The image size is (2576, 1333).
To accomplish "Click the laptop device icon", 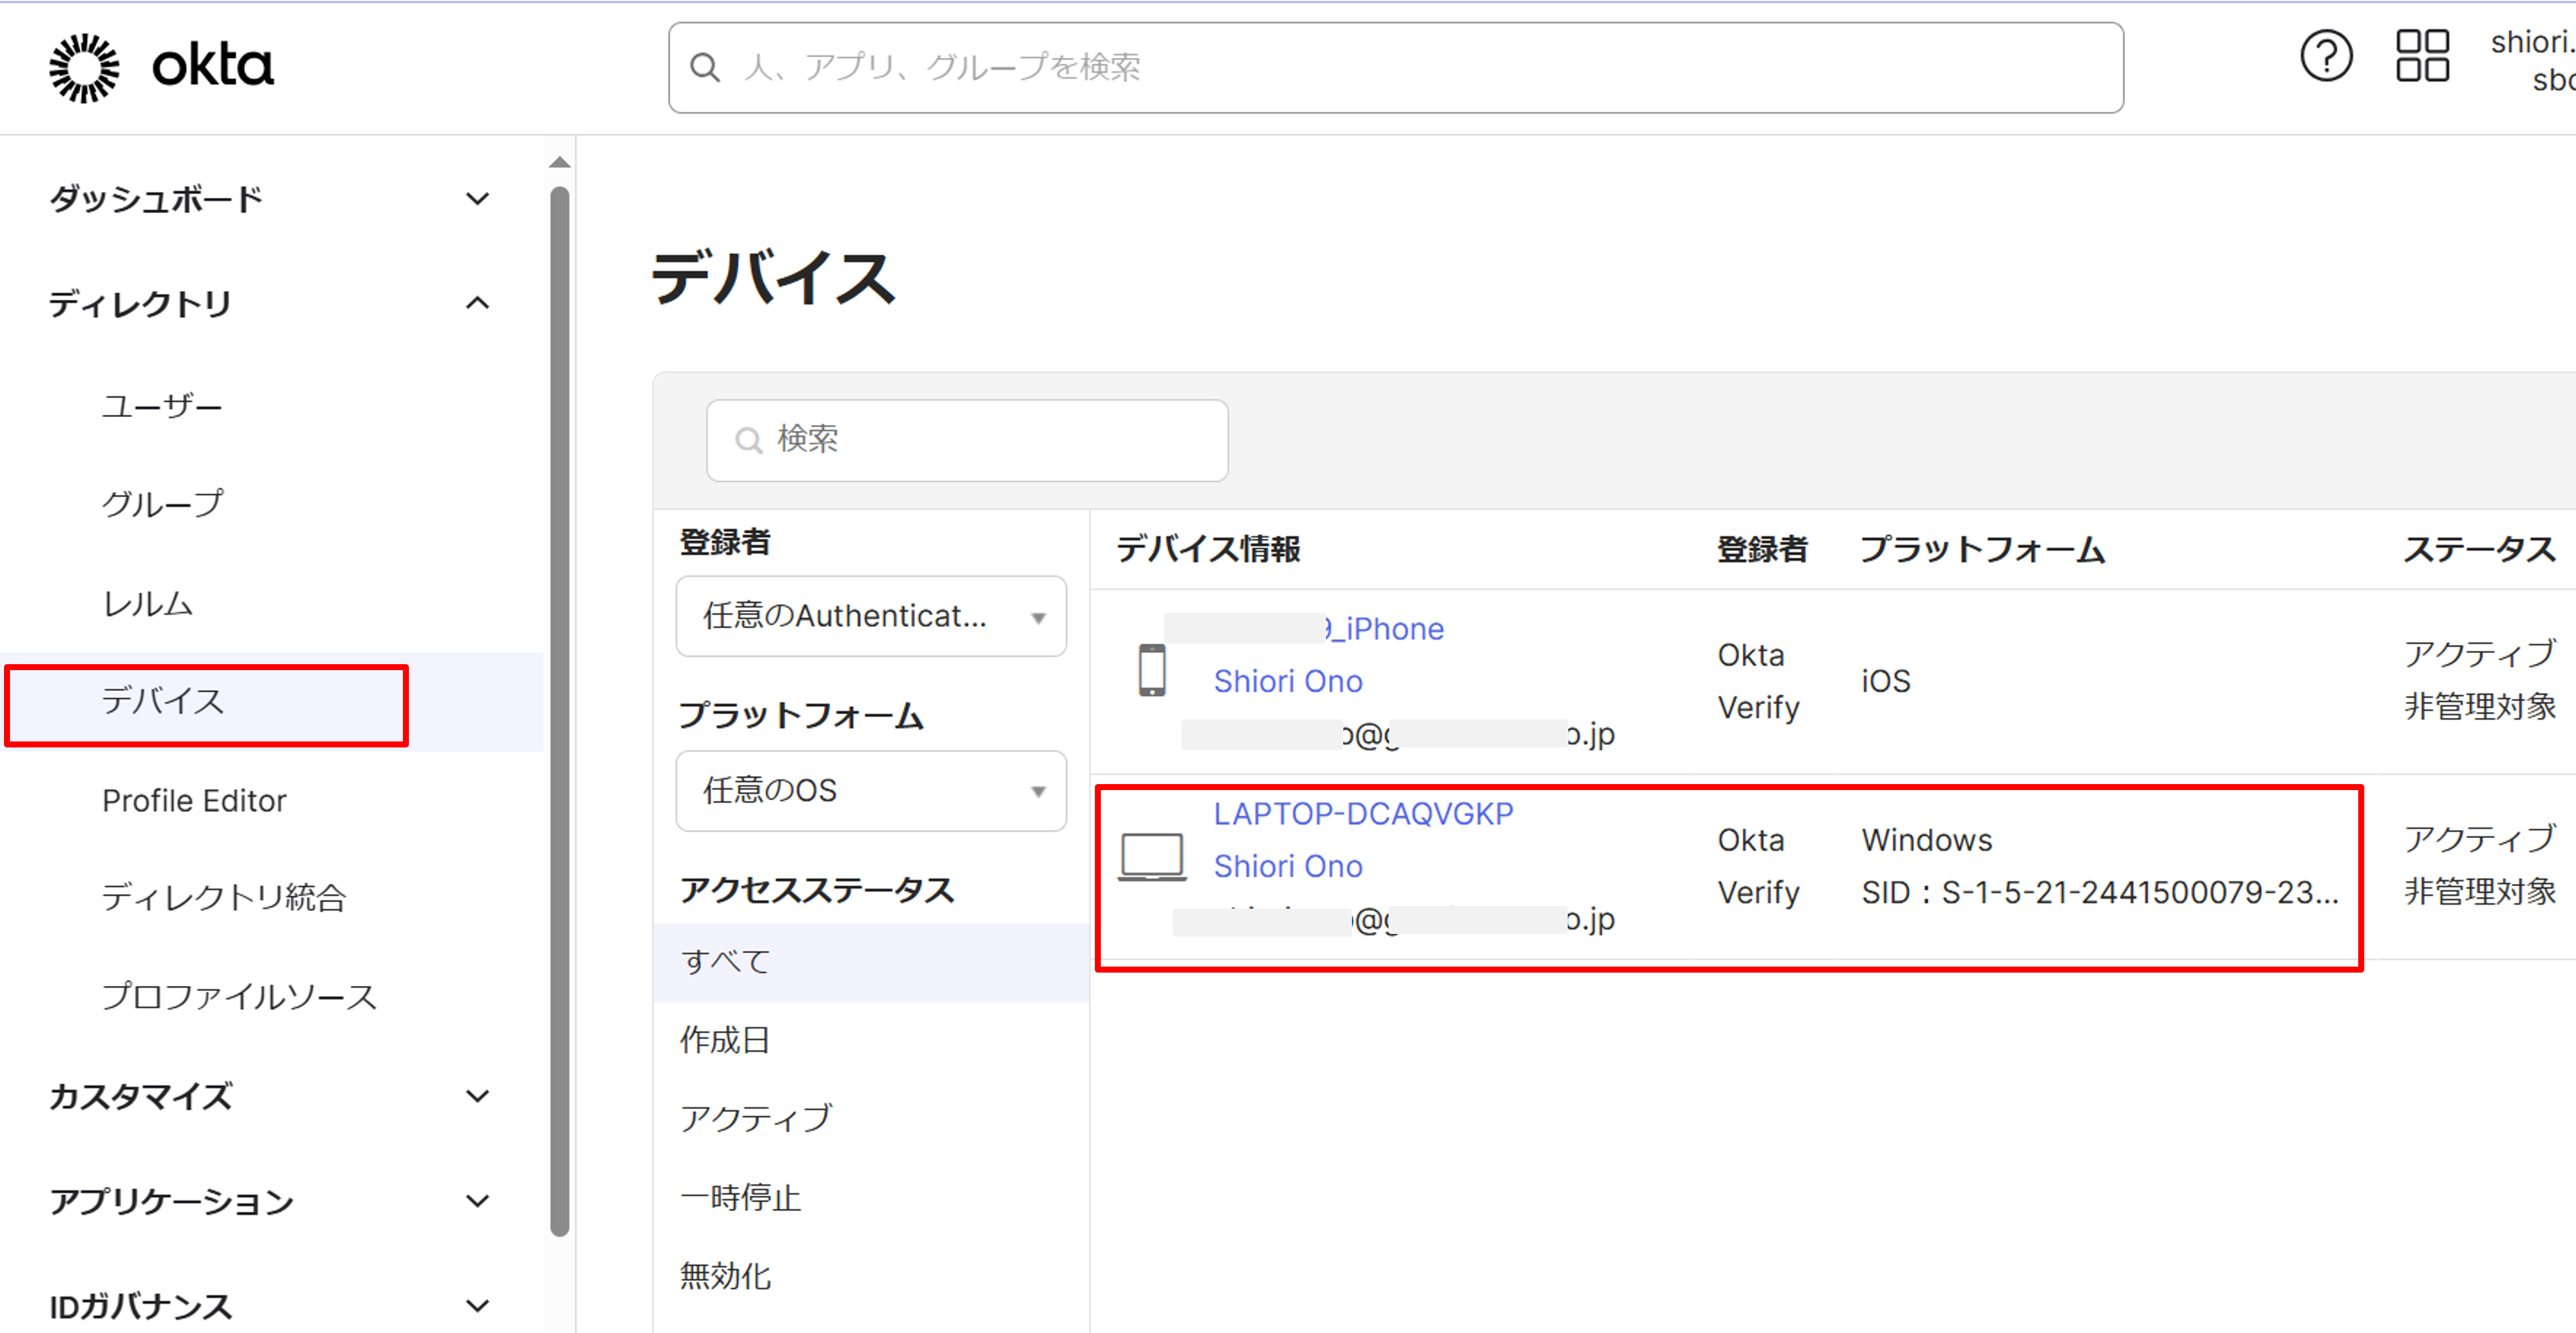I will [1152, 857].
